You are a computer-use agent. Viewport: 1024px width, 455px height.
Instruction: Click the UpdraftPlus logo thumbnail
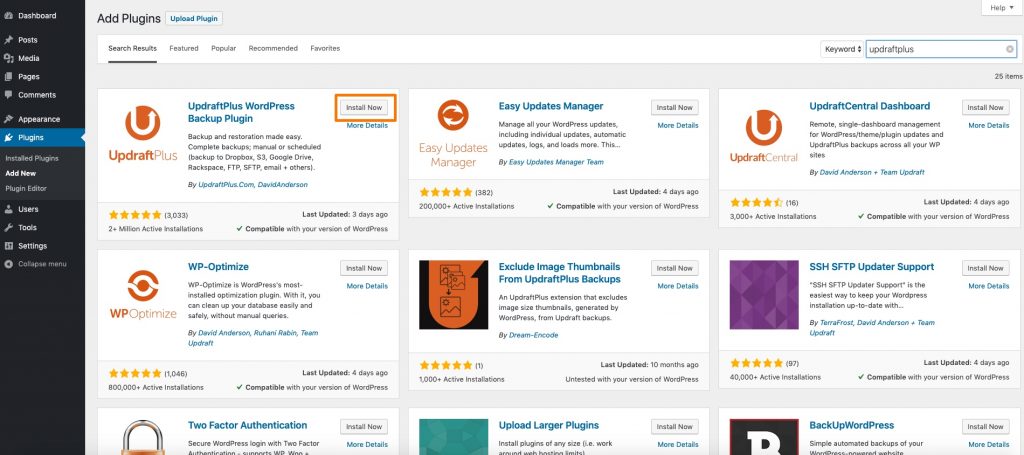pyautogui.click(x=142, y=134)
